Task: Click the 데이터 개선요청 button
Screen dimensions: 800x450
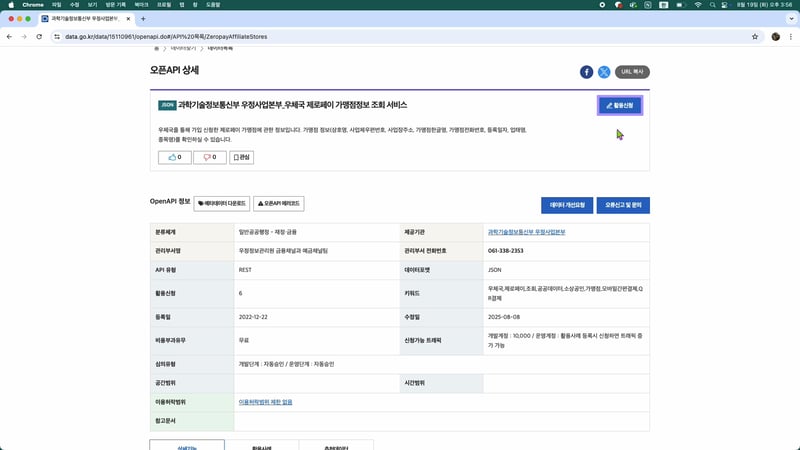Action: [567, 205]
